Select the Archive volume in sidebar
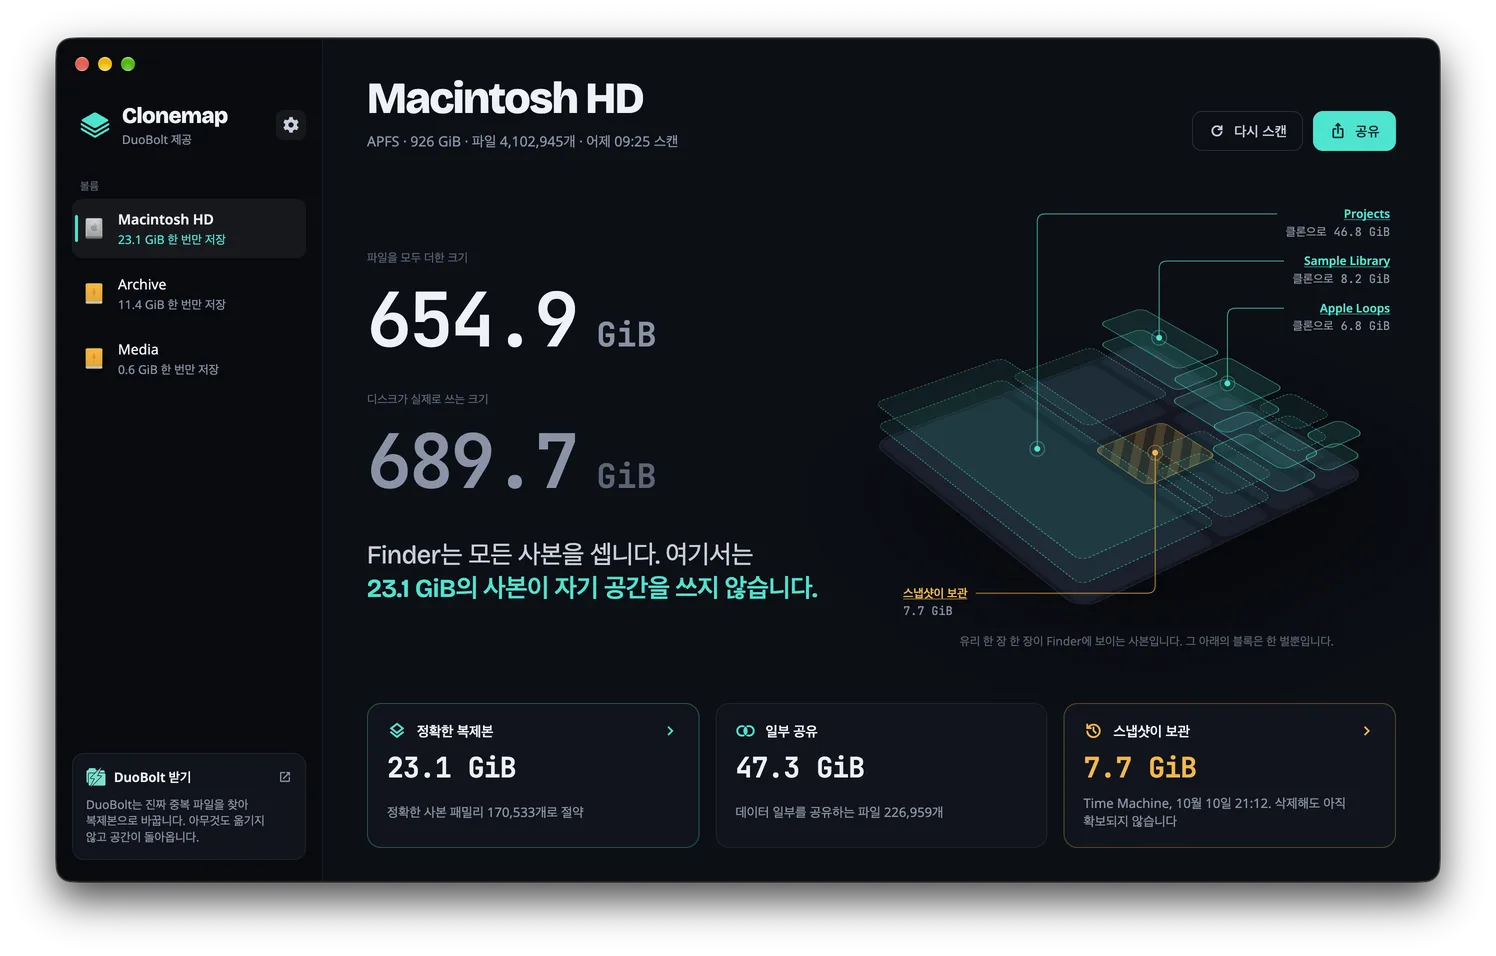1496x956 pixels. click(x=189, y=294)
